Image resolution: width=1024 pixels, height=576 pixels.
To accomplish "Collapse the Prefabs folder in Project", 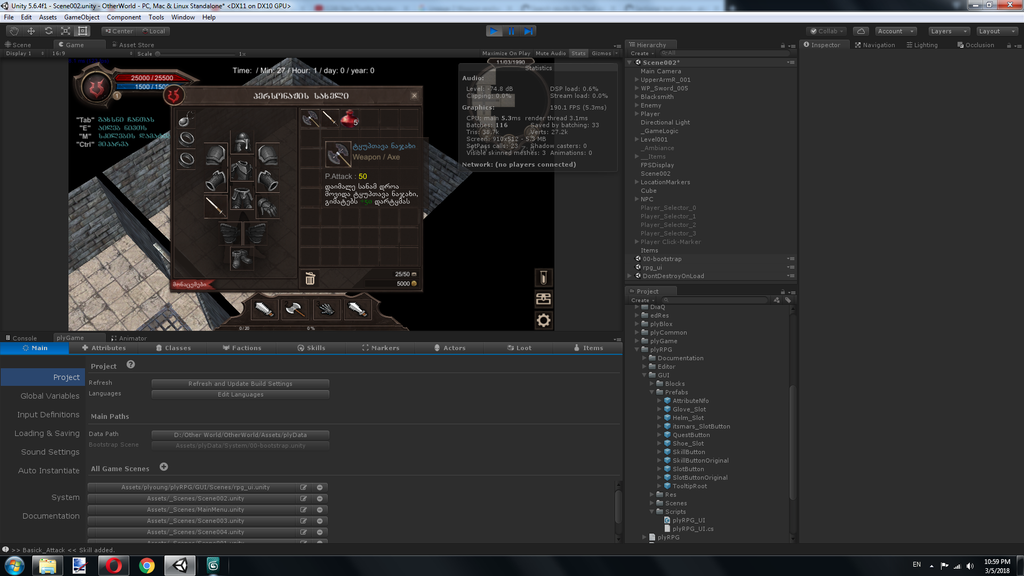I will coord(652,392).
